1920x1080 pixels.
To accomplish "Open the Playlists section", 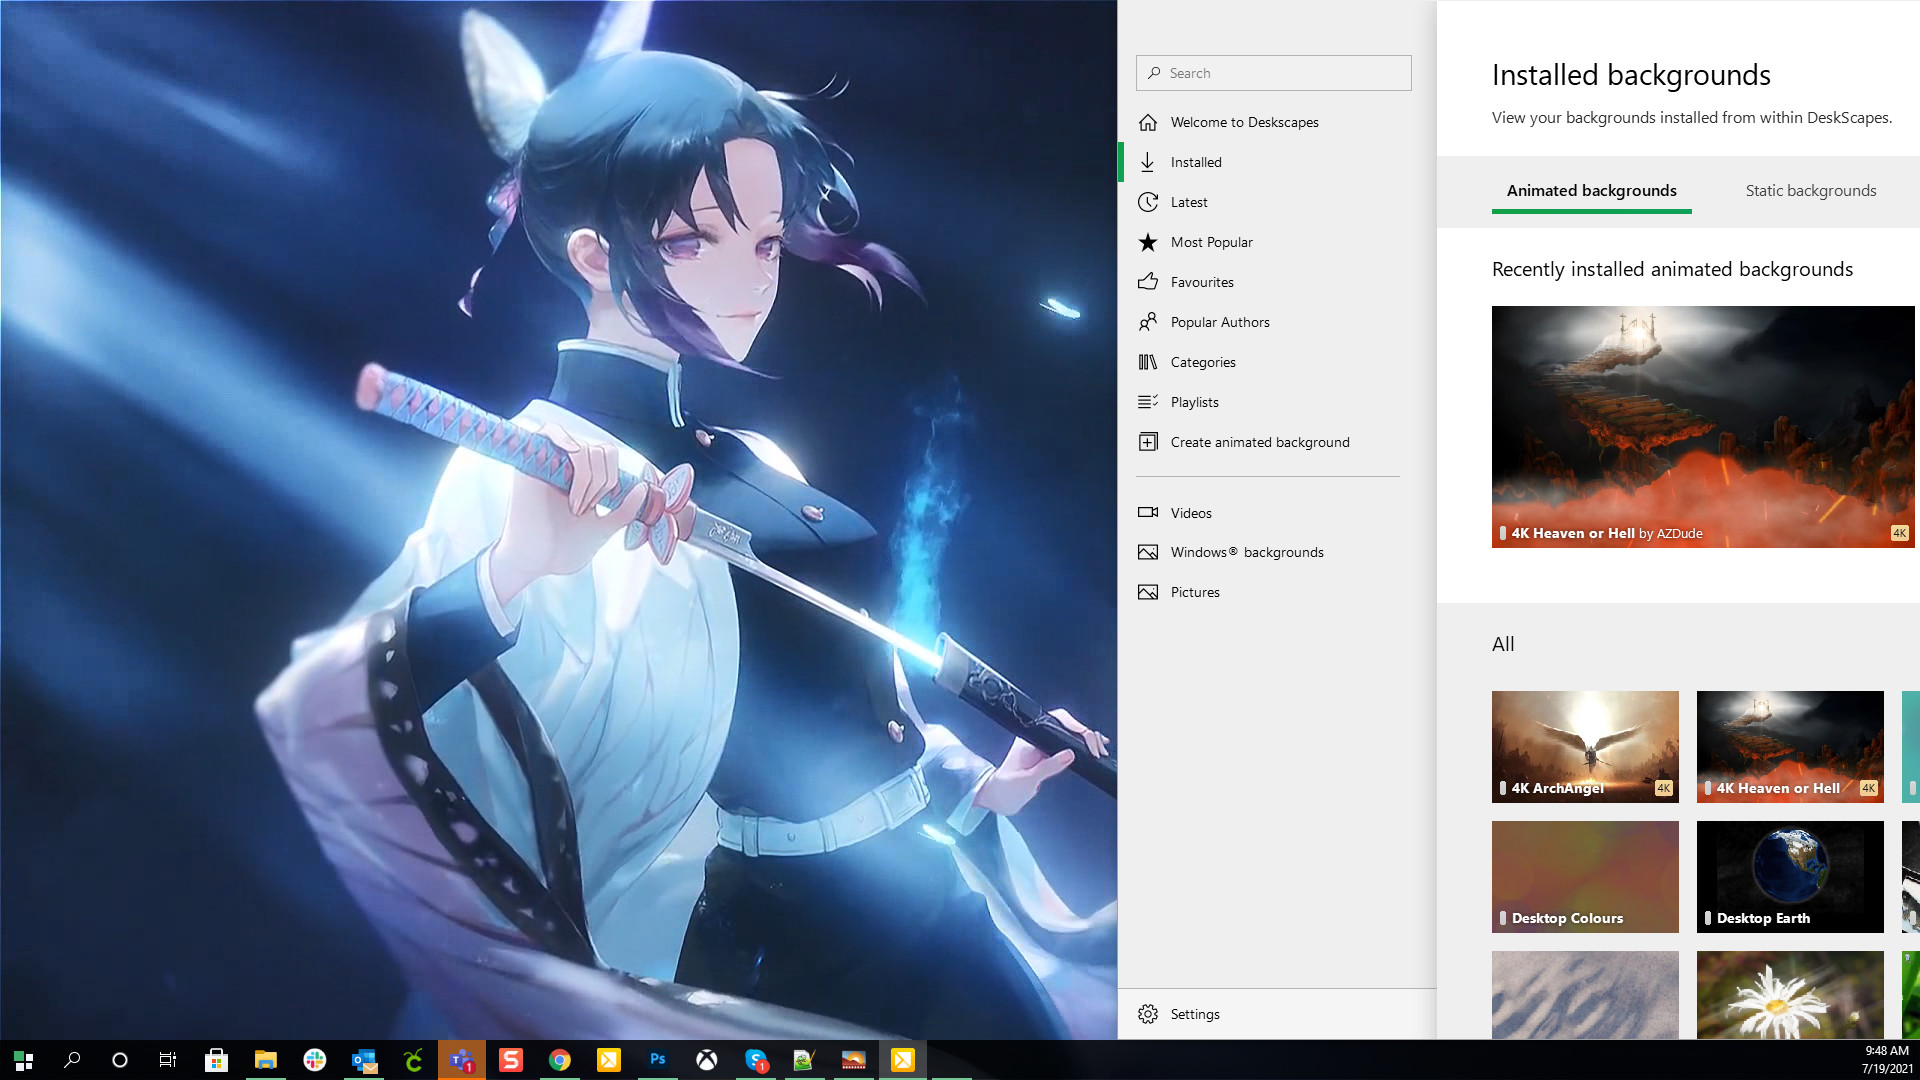I will [1195, 401].
